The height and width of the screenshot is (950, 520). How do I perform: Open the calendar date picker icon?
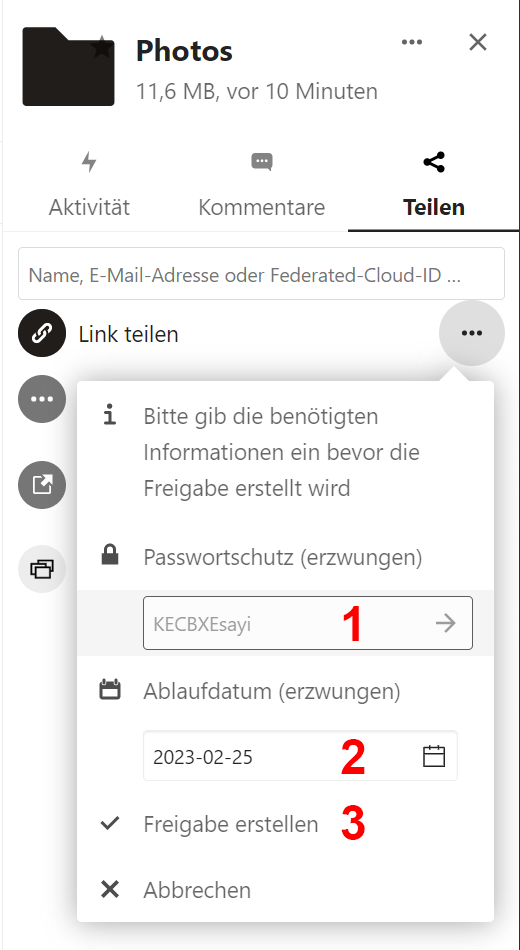tap(434, 757)
